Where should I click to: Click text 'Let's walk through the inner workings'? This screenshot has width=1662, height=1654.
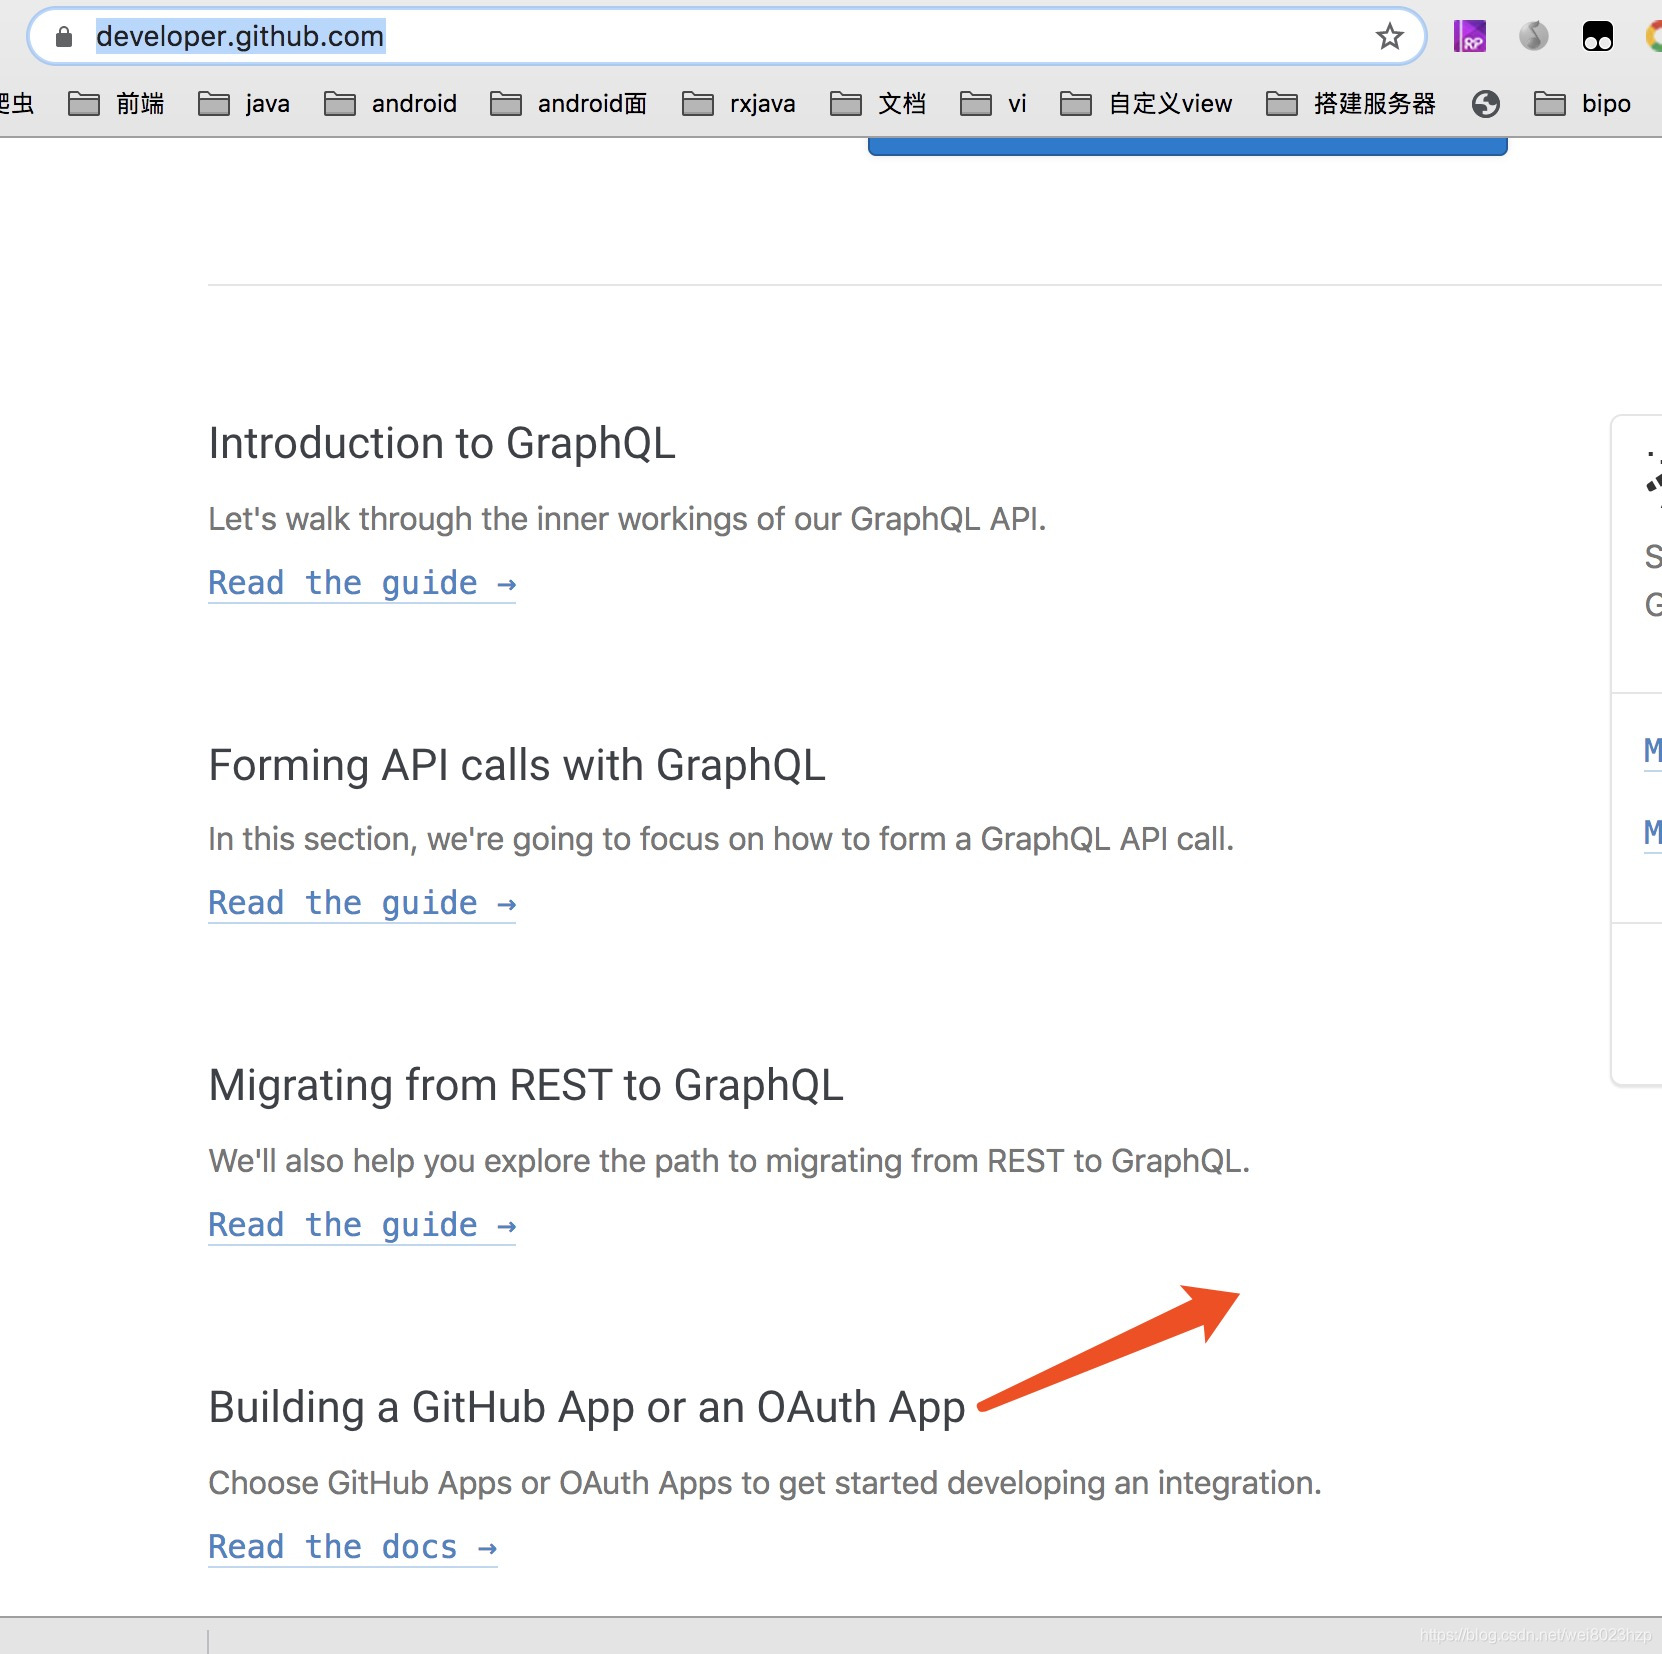(480, 519)
